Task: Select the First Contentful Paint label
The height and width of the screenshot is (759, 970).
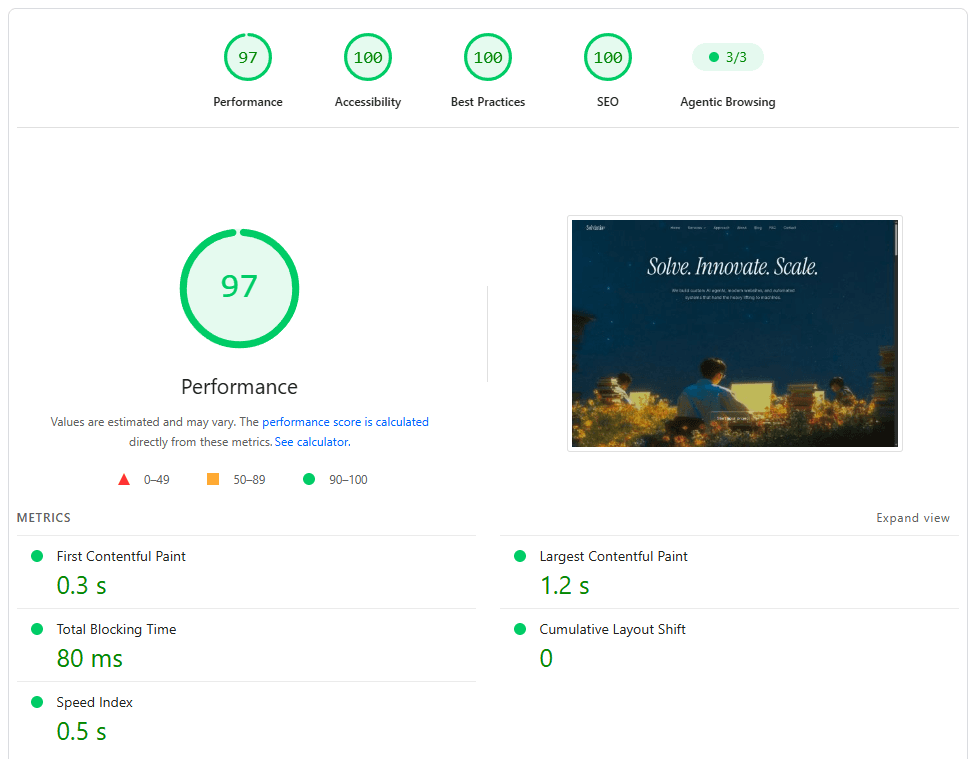Action: 121,556
